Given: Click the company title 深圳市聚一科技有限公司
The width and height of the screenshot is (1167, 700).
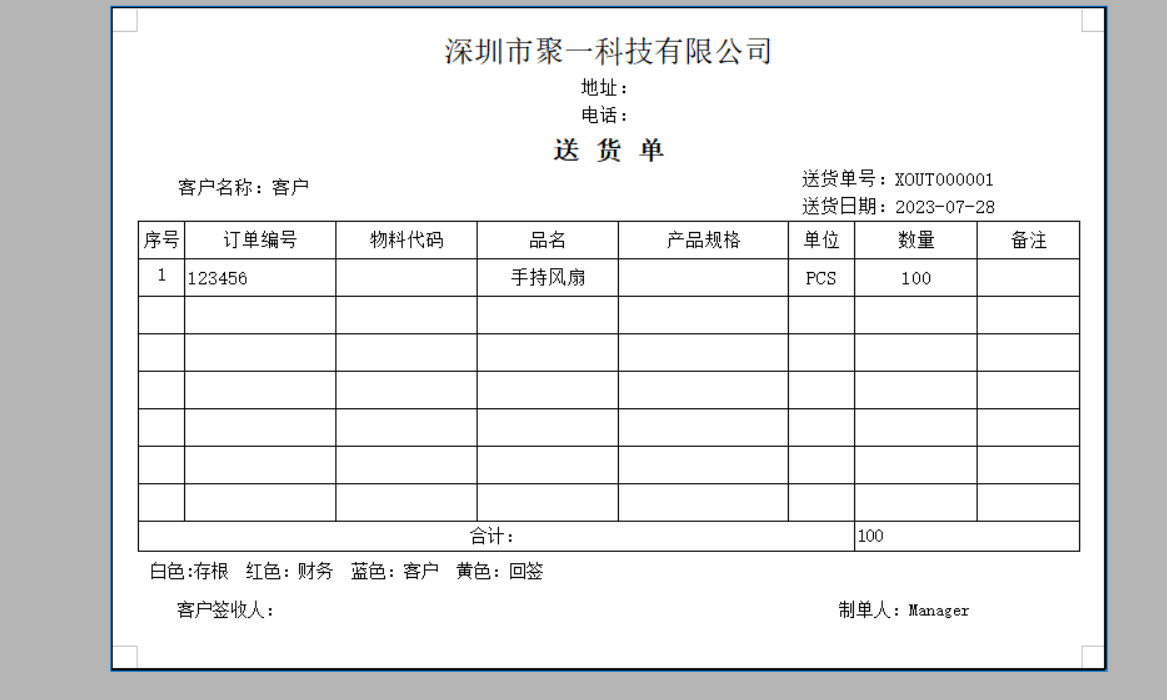Looking at the screenshot, I should [x=608, y=51].
